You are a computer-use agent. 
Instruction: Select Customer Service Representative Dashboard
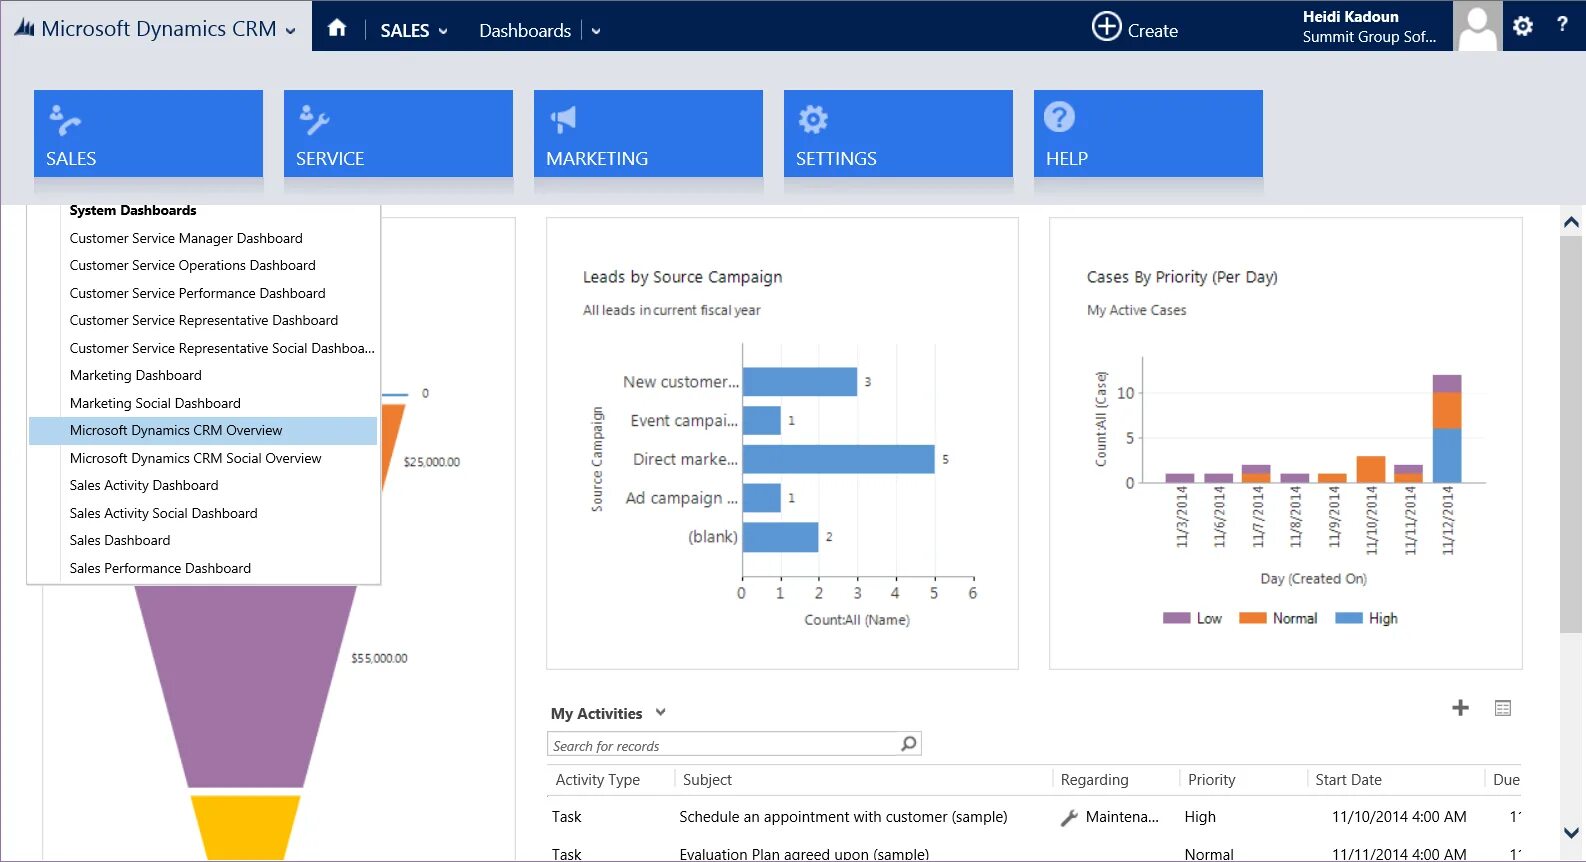pyautogui.click(x=204, y=320)
